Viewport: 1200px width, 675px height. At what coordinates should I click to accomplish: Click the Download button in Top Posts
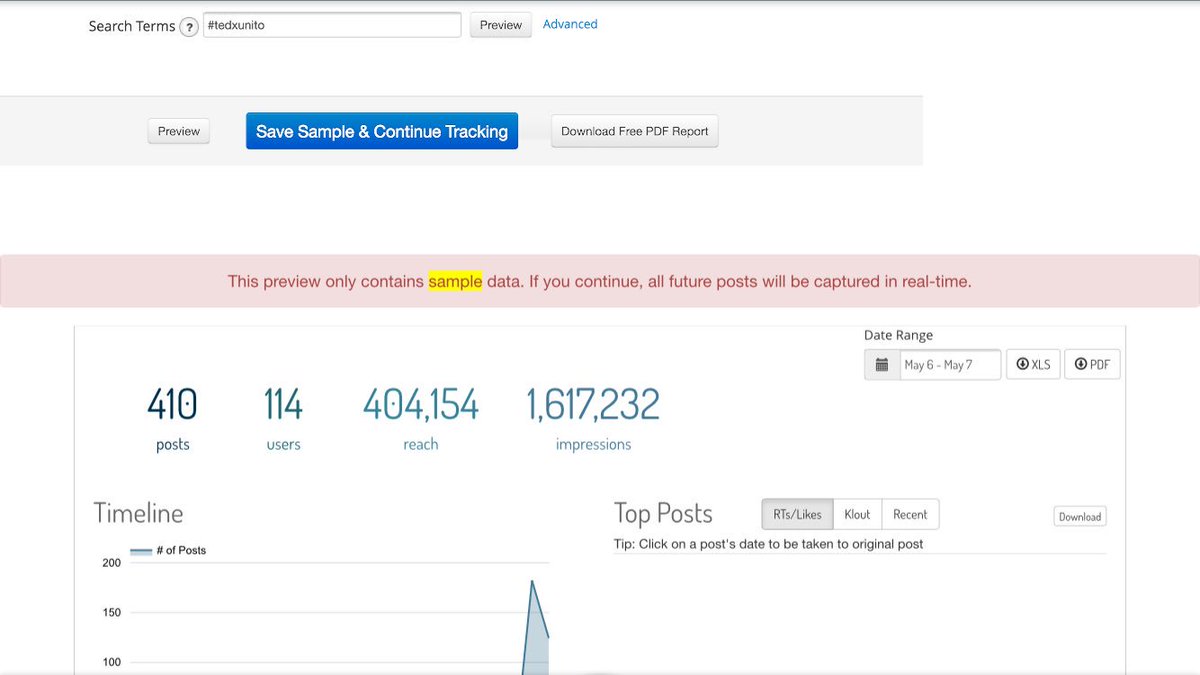[1080, 517]
